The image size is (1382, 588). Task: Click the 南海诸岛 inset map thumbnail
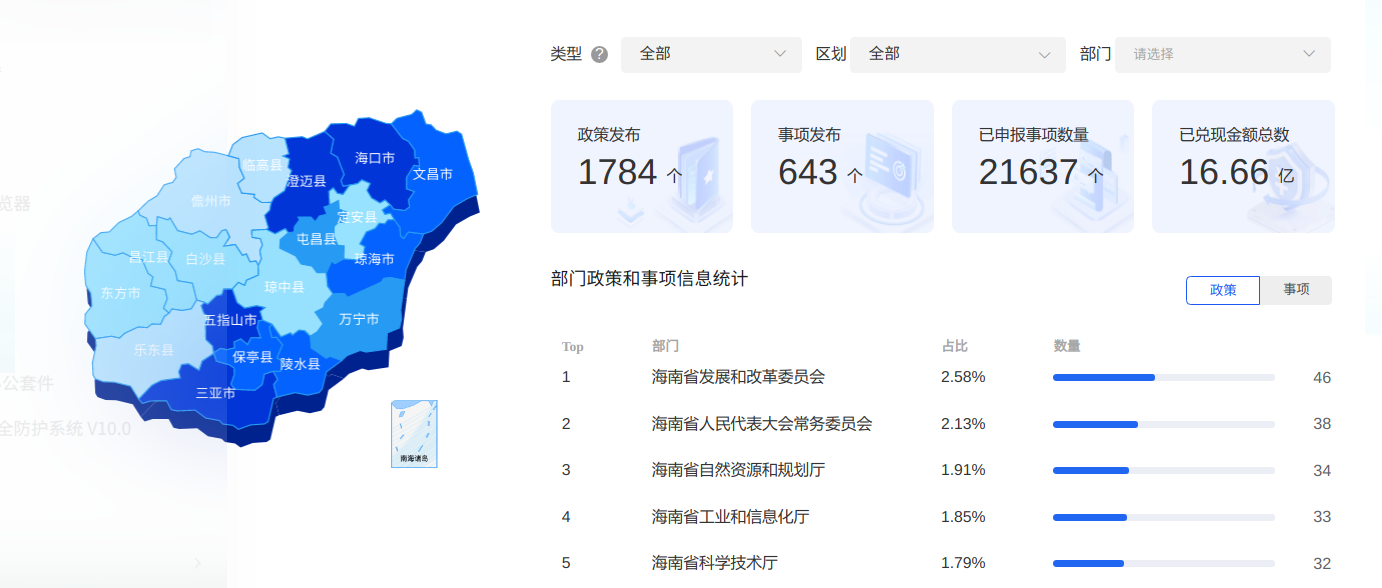(414, 434)
